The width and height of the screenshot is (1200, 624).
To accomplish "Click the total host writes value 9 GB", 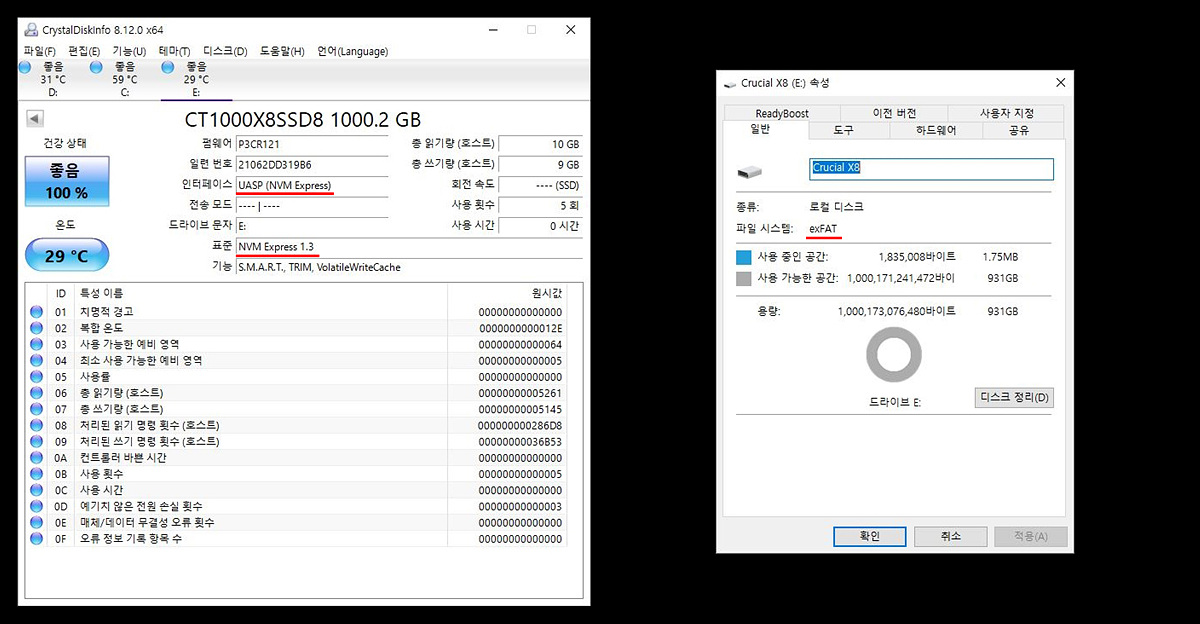I will click(540, 164).
